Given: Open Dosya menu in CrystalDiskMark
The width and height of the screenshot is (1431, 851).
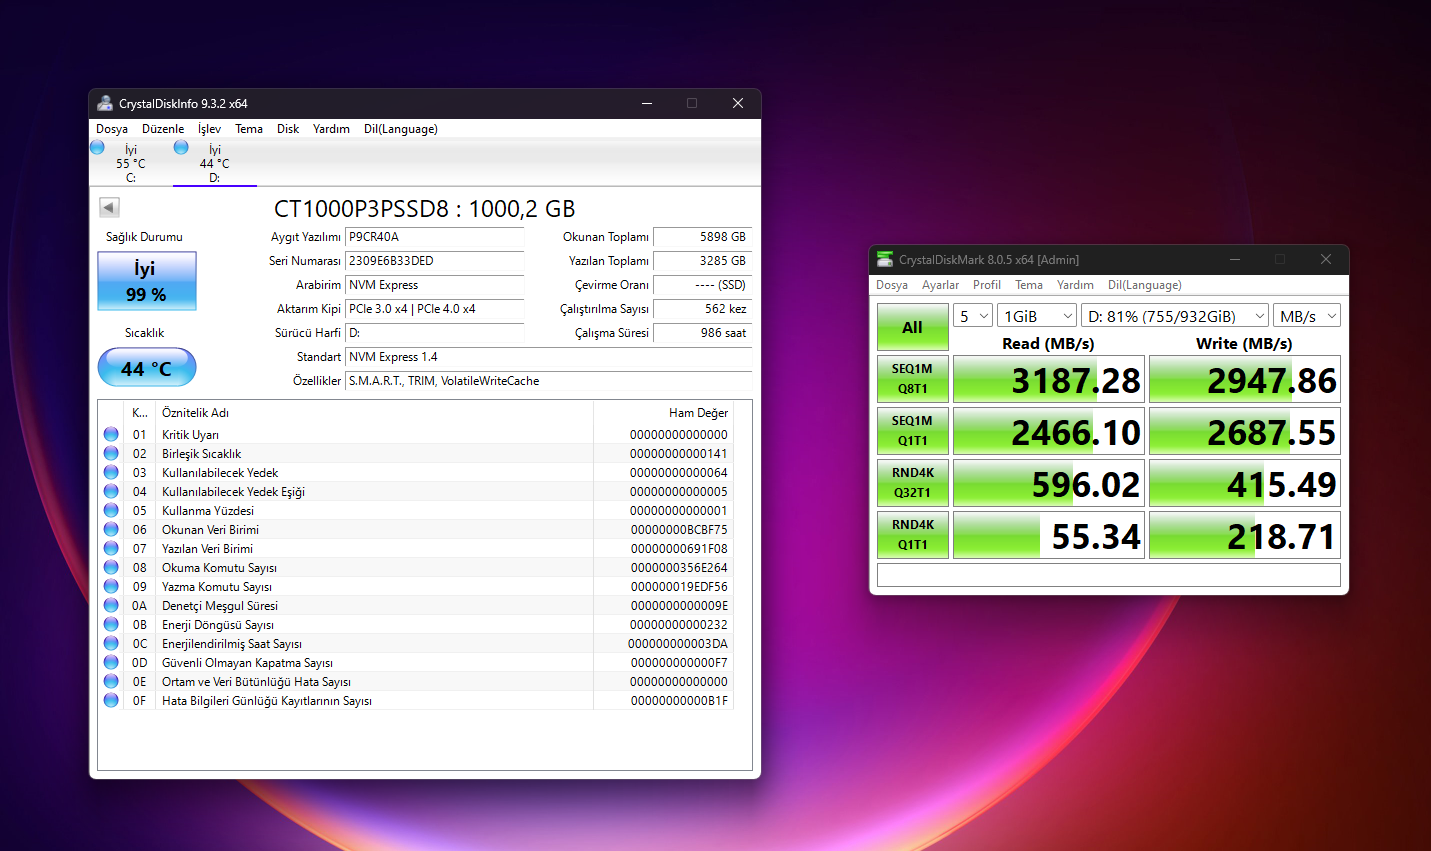Looking at the screenshot, I should coord(892,285).
